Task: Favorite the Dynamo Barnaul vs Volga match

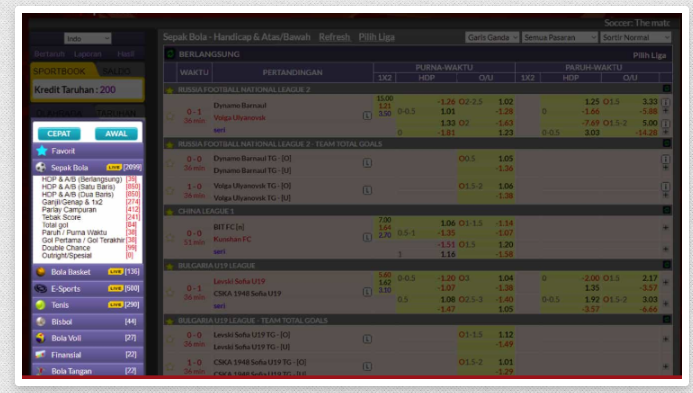Action: click(x=170, y=116)
